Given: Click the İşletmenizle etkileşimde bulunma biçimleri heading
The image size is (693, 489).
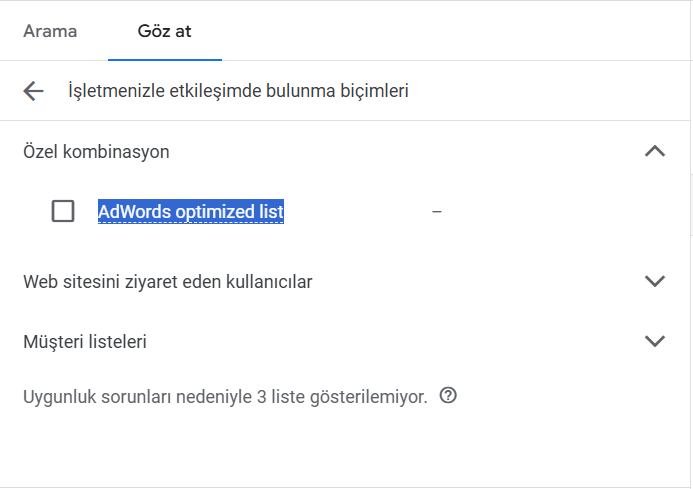Looking at the screenshot, I should 238,91.
